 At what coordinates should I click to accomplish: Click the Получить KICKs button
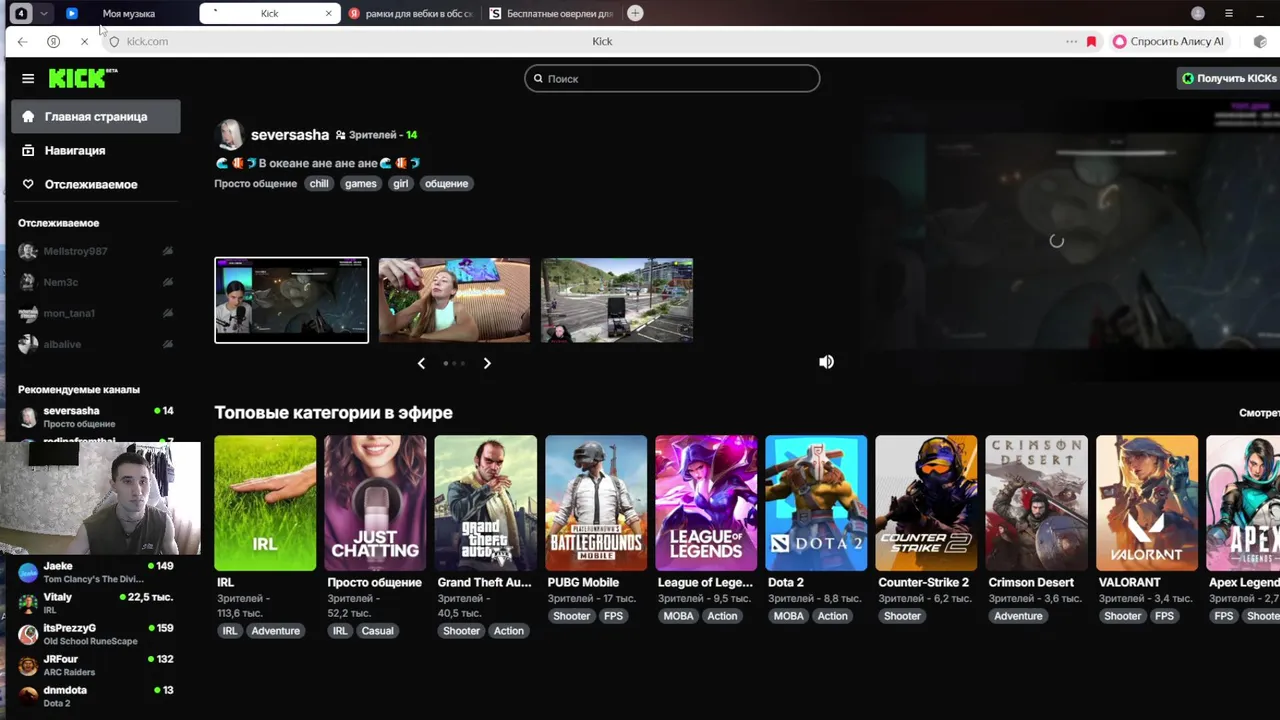pyautogui.click(x=1229, y=78)
